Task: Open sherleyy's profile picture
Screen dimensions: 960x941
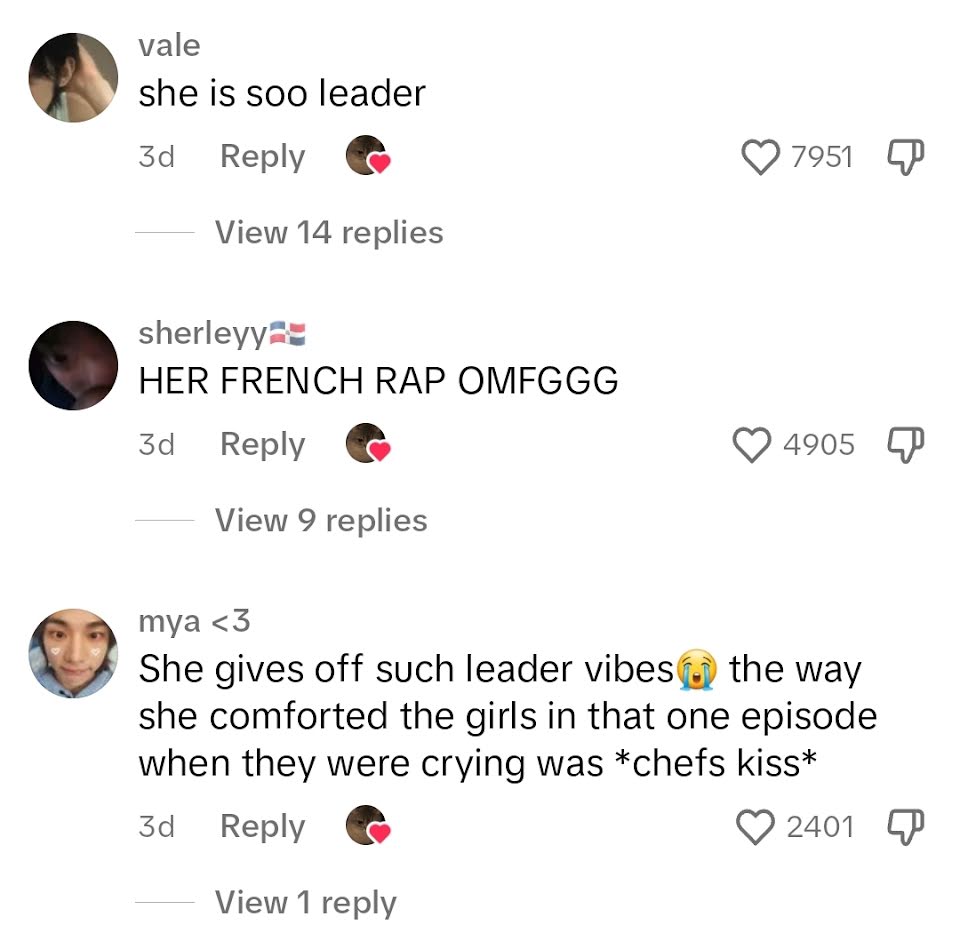Action: 73,366
